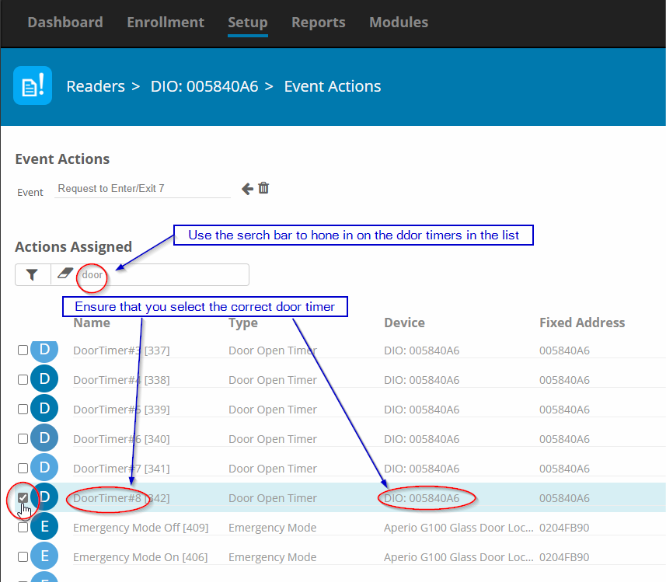Click the Event Actions page icon in header
Screen dimensions: 666x582
tap(32, 87)
